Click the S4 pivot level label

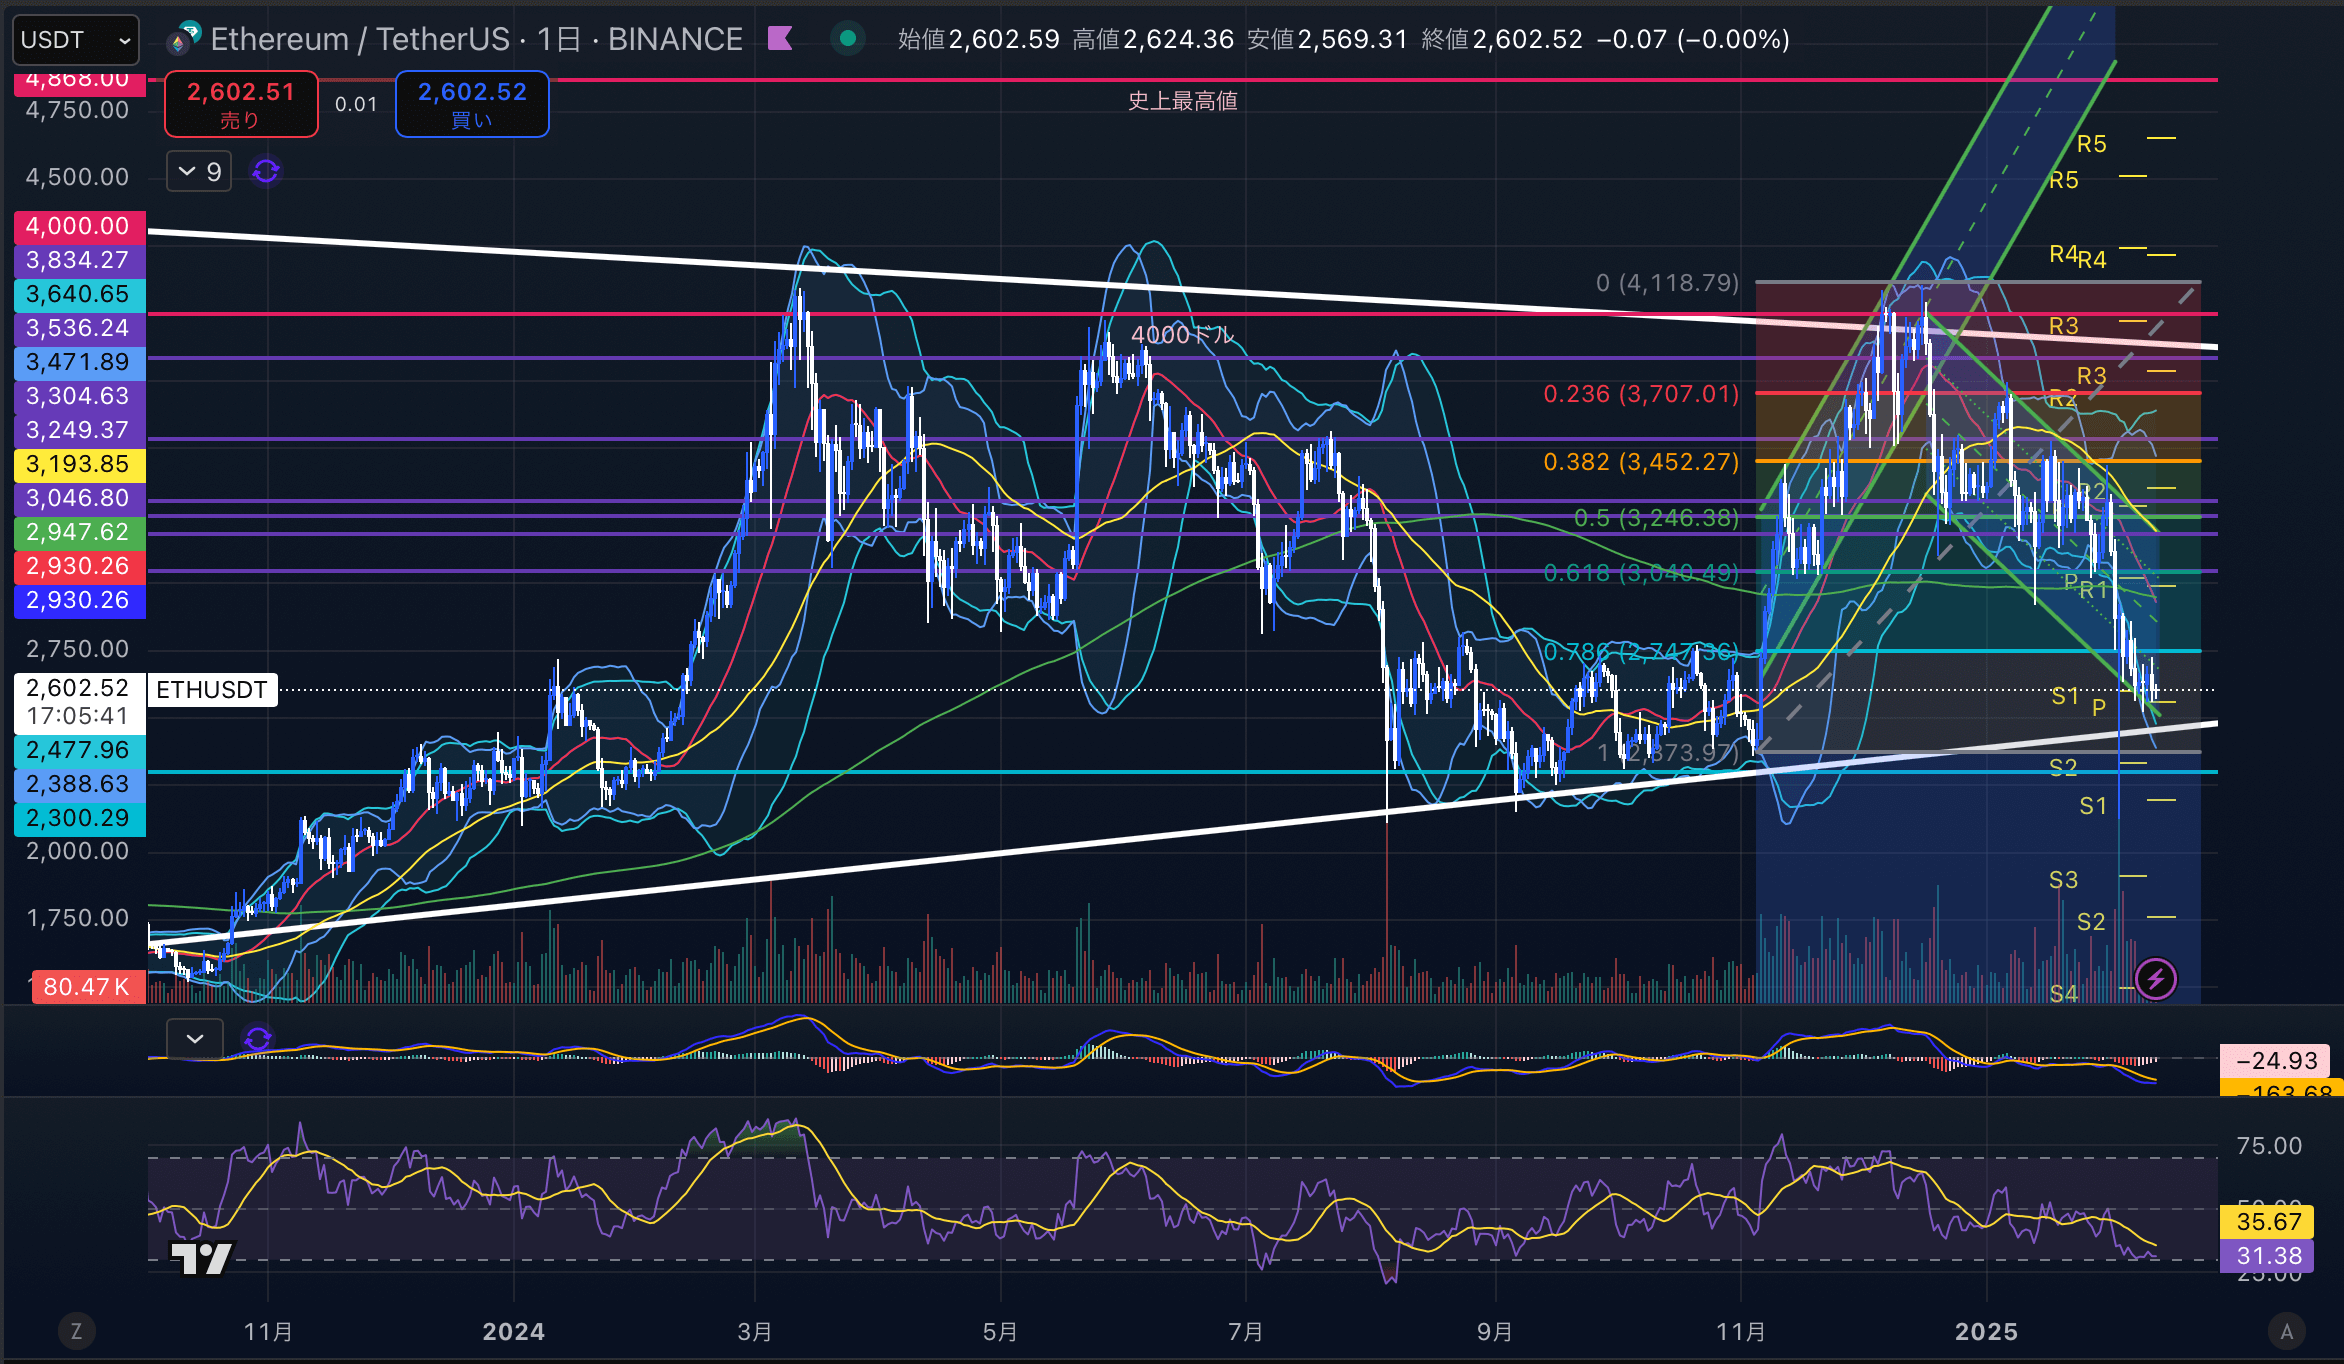2063,993
